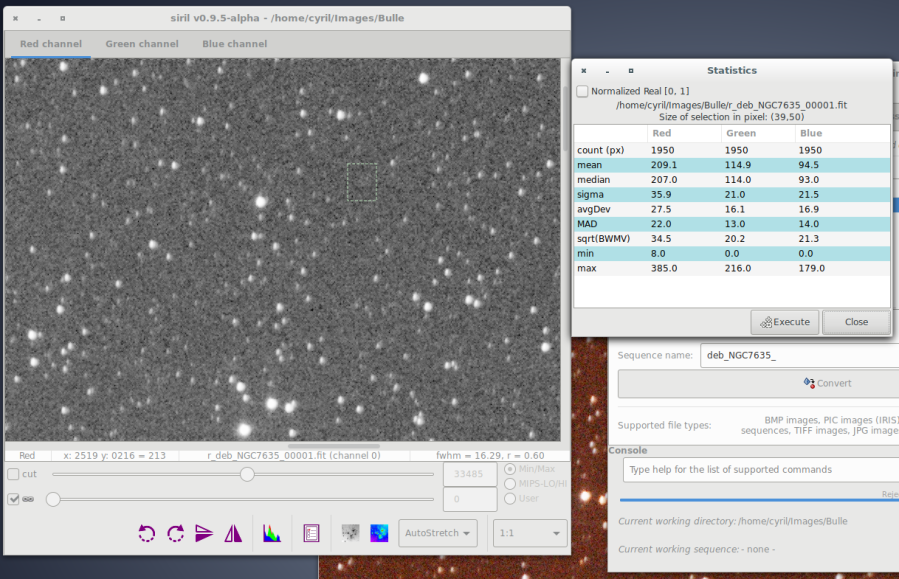Close the Statistics dialog with Close button
Screen dimensions: 899x579
tap(856, 322)
